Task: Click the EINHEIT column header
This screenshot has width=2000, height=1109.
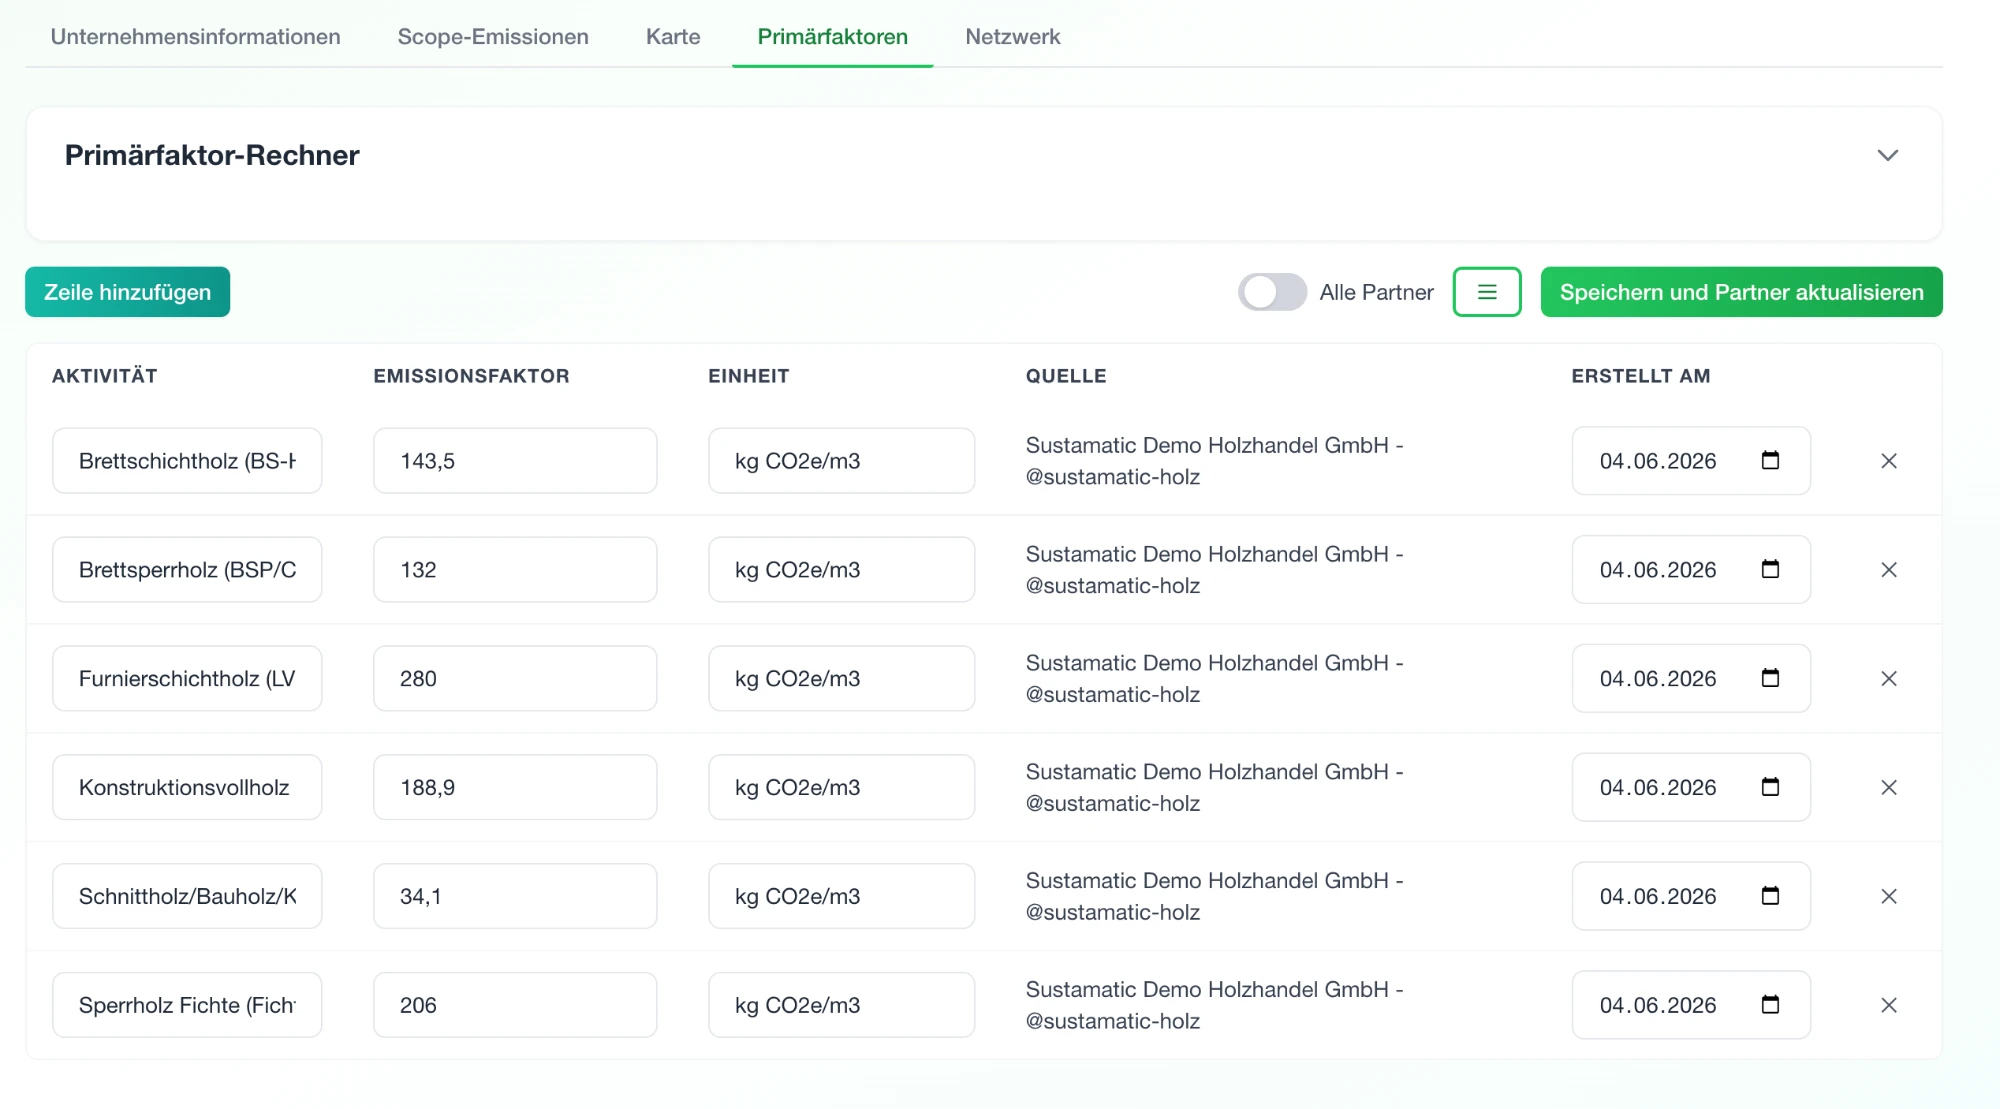Action: 749,376
